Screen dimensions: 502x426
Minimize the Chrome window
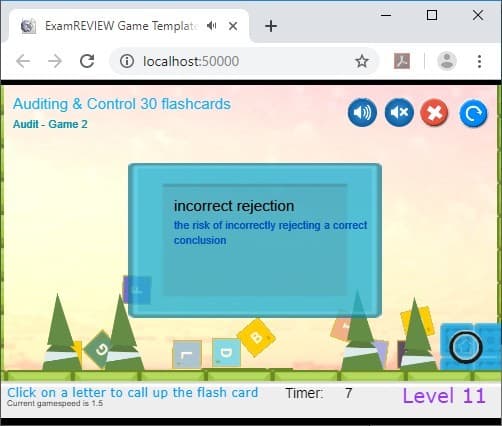pyautogui.click(x=386, y=15)
